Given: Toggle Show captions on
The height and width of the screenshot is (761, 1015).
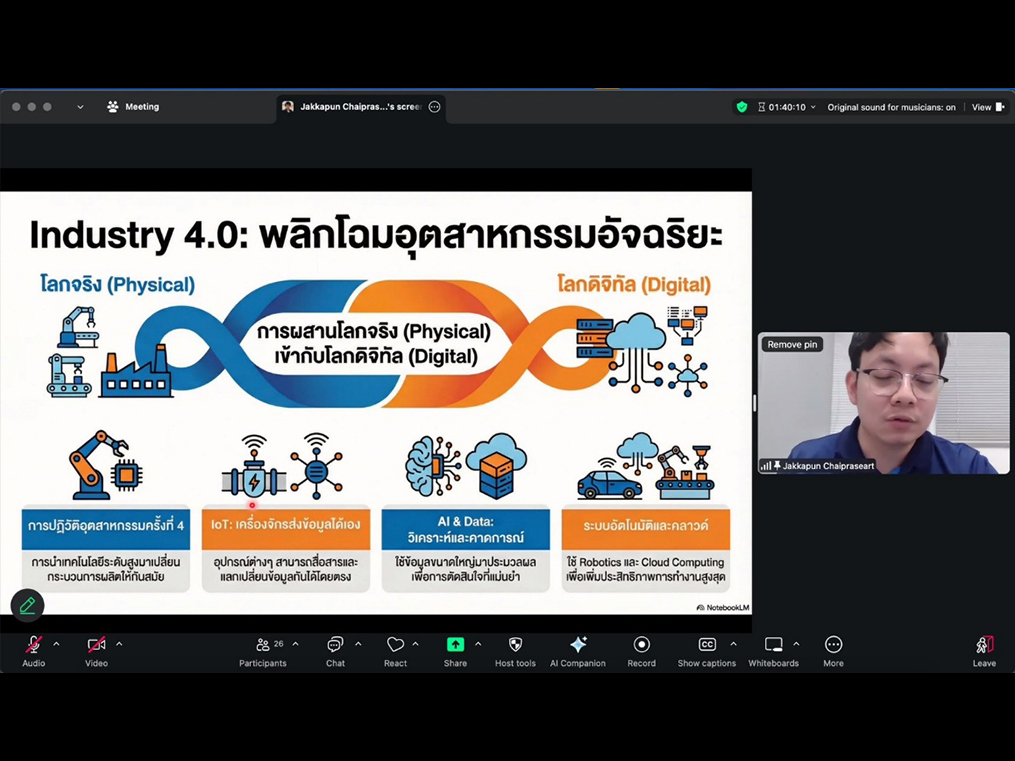Looking at the screenshot, I should click(x=706, y=646).
